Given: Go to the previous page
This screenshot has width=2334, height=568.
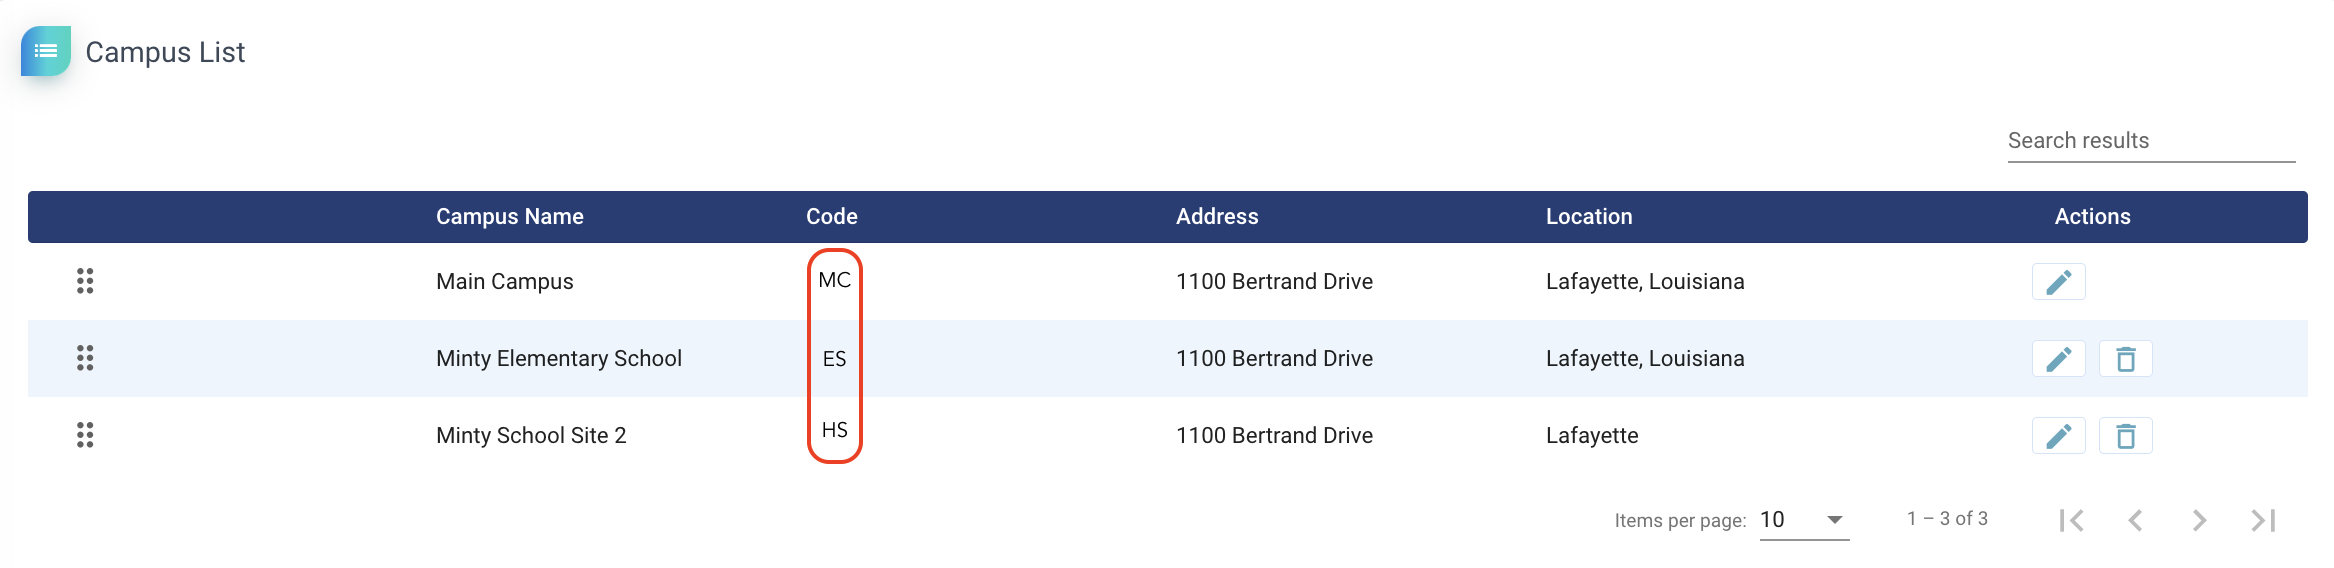Looking at the screenshot, I should (x=2135, y=520).
